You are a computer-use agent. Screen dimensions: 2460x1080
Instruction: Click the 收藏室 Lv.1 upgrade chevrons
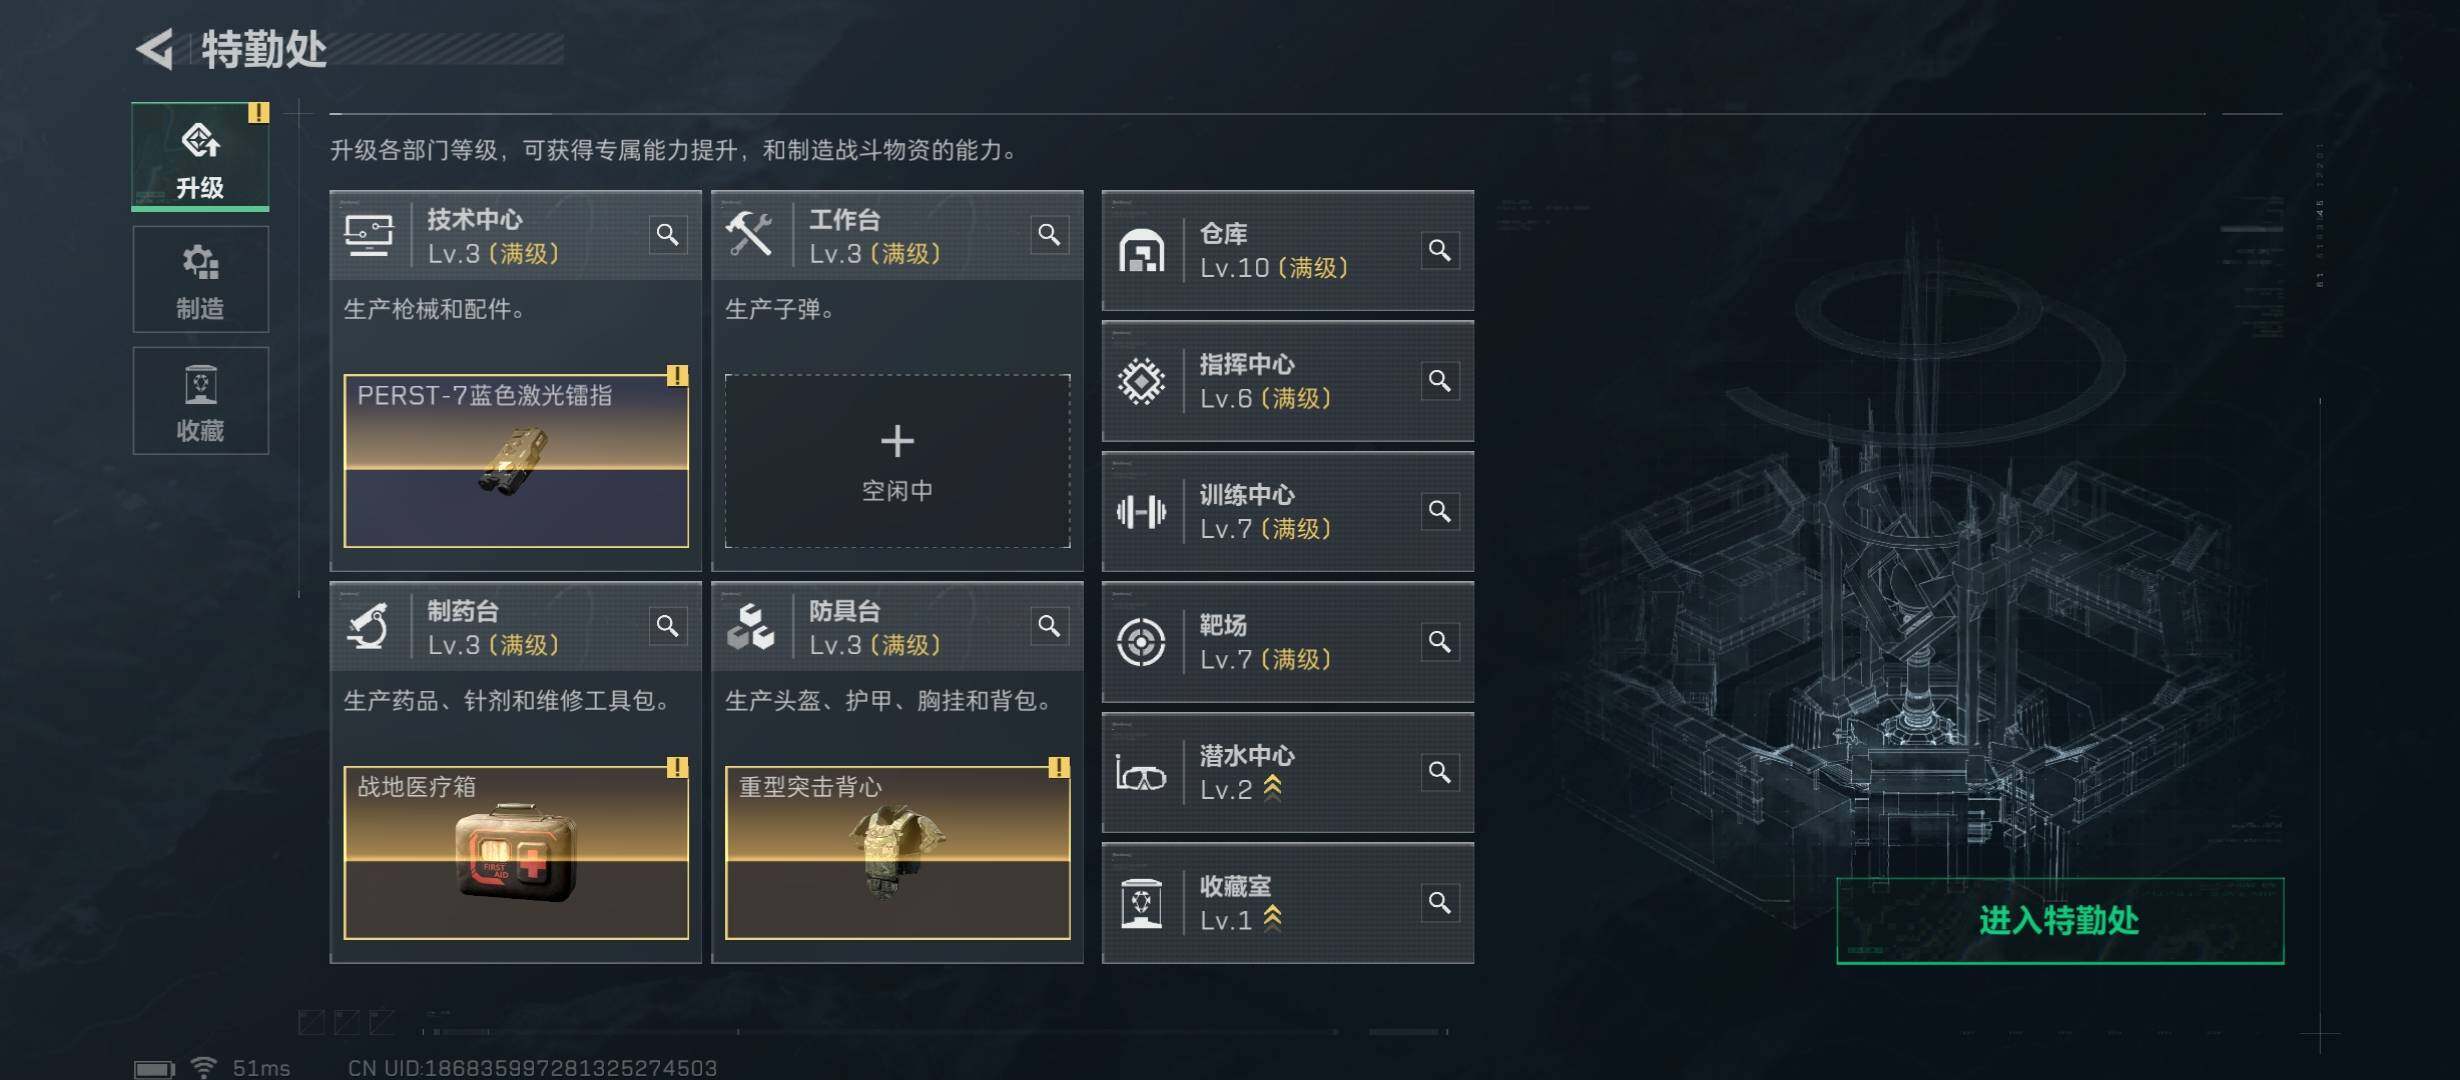pyautogui.click(x=1272, y=919)
